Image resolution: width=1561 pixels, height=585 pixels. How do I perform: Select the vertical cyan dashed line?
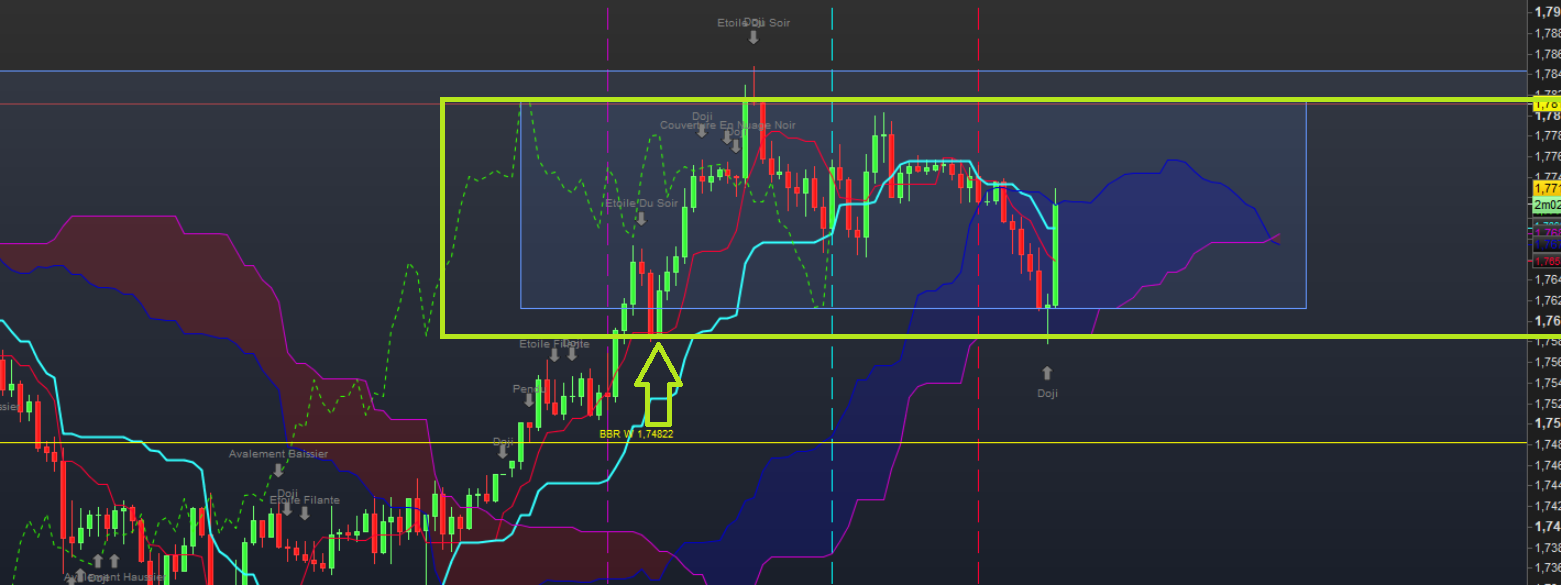[832, 292]
